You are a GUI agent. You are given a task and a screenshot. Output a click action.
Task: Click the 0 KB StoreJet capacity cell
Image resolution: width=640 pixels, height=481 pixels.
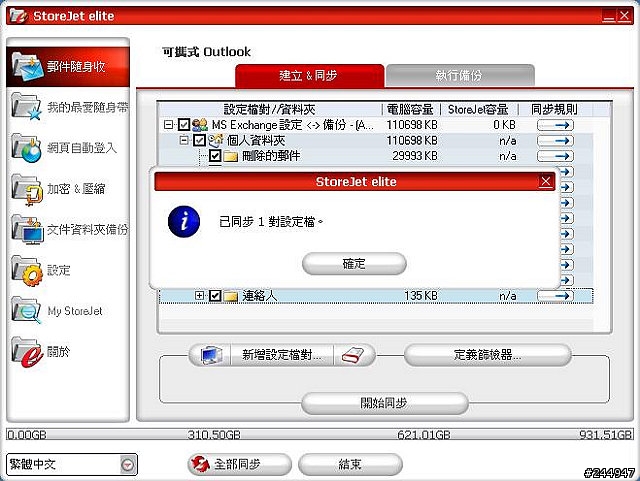[x=504, y=125]
